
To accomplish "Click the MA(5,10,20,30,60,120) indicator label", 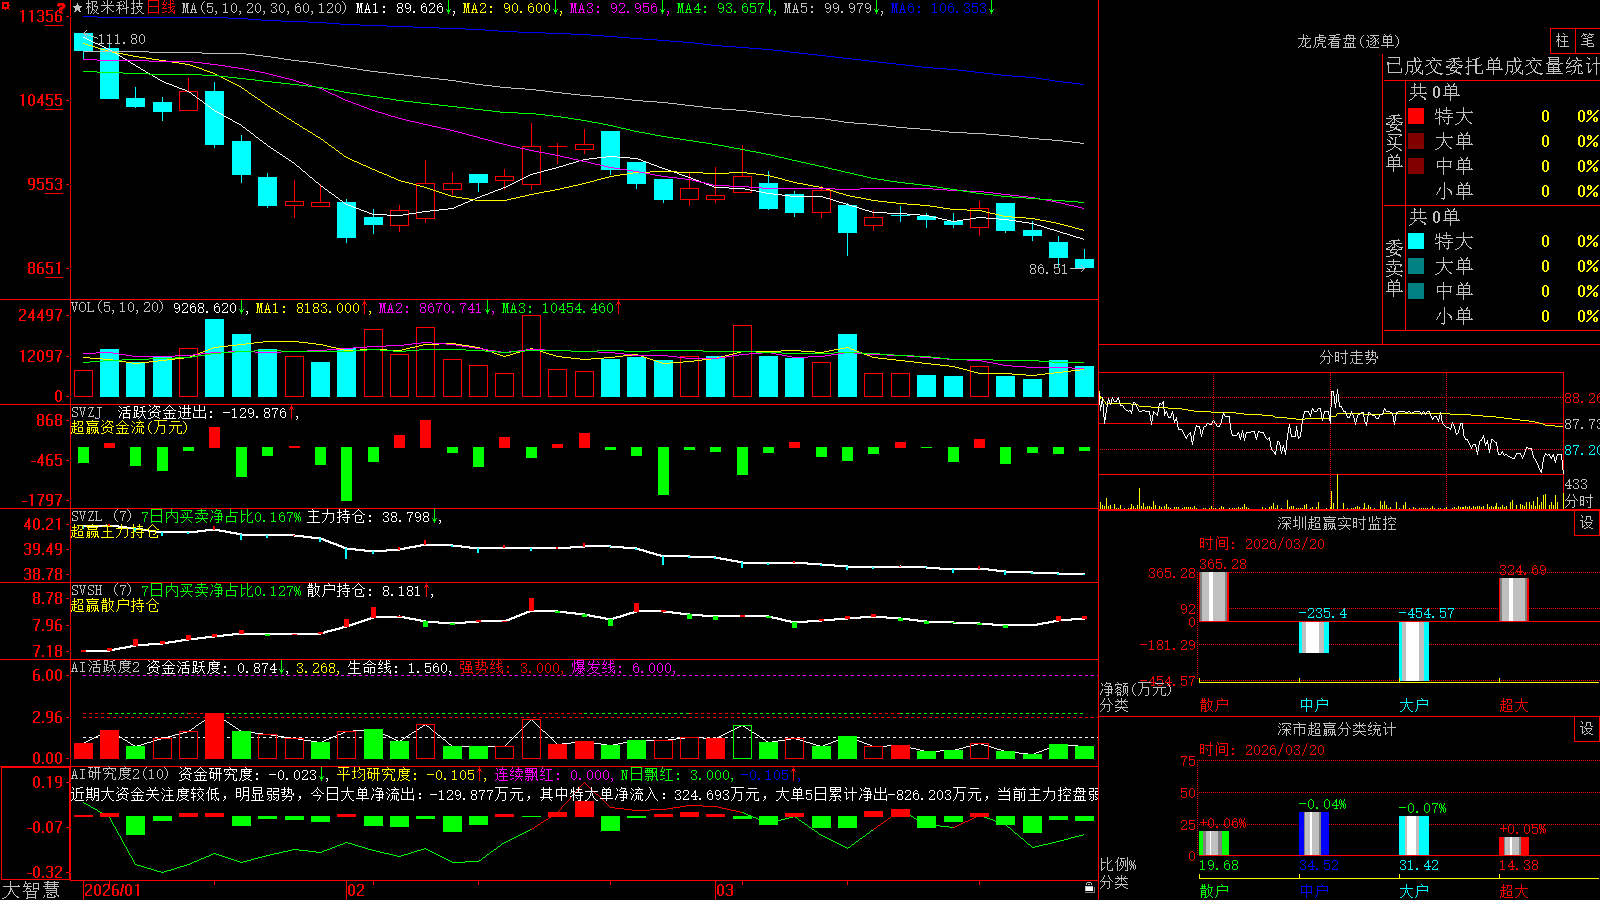I will click(264, 8).
